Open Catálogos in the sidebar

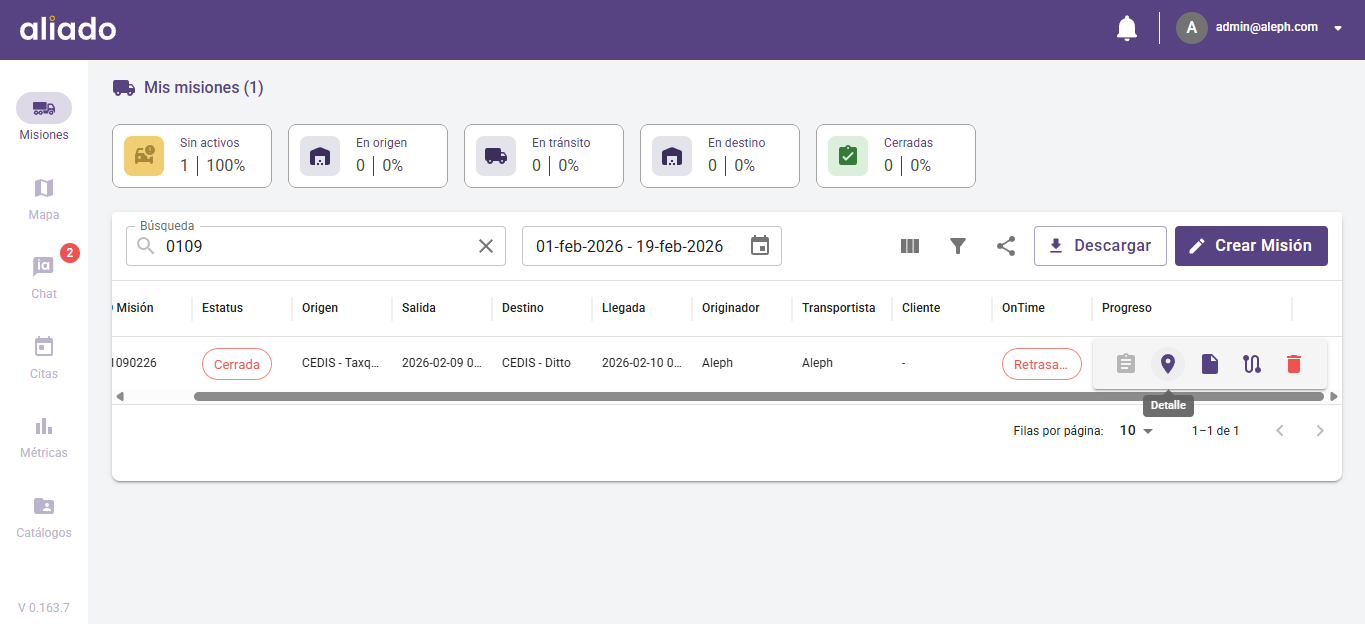tap(44, 516)
